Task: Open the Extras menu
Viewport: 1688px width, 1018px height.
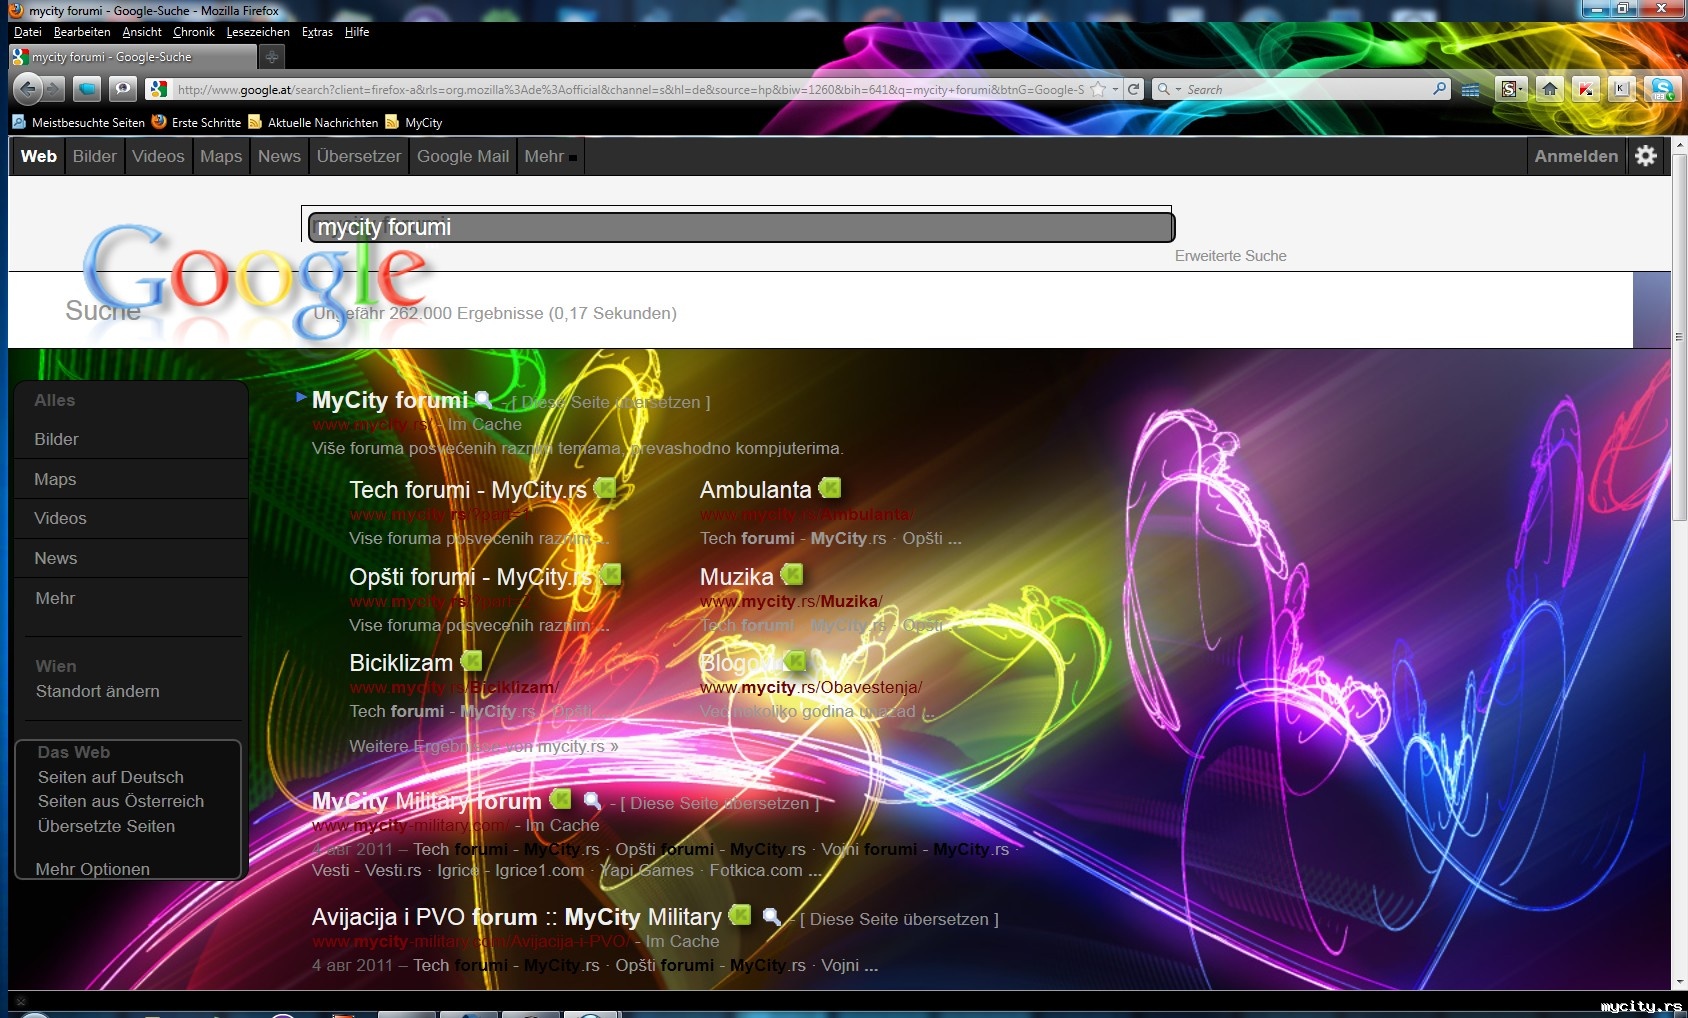Action: [x=317, y=32]
